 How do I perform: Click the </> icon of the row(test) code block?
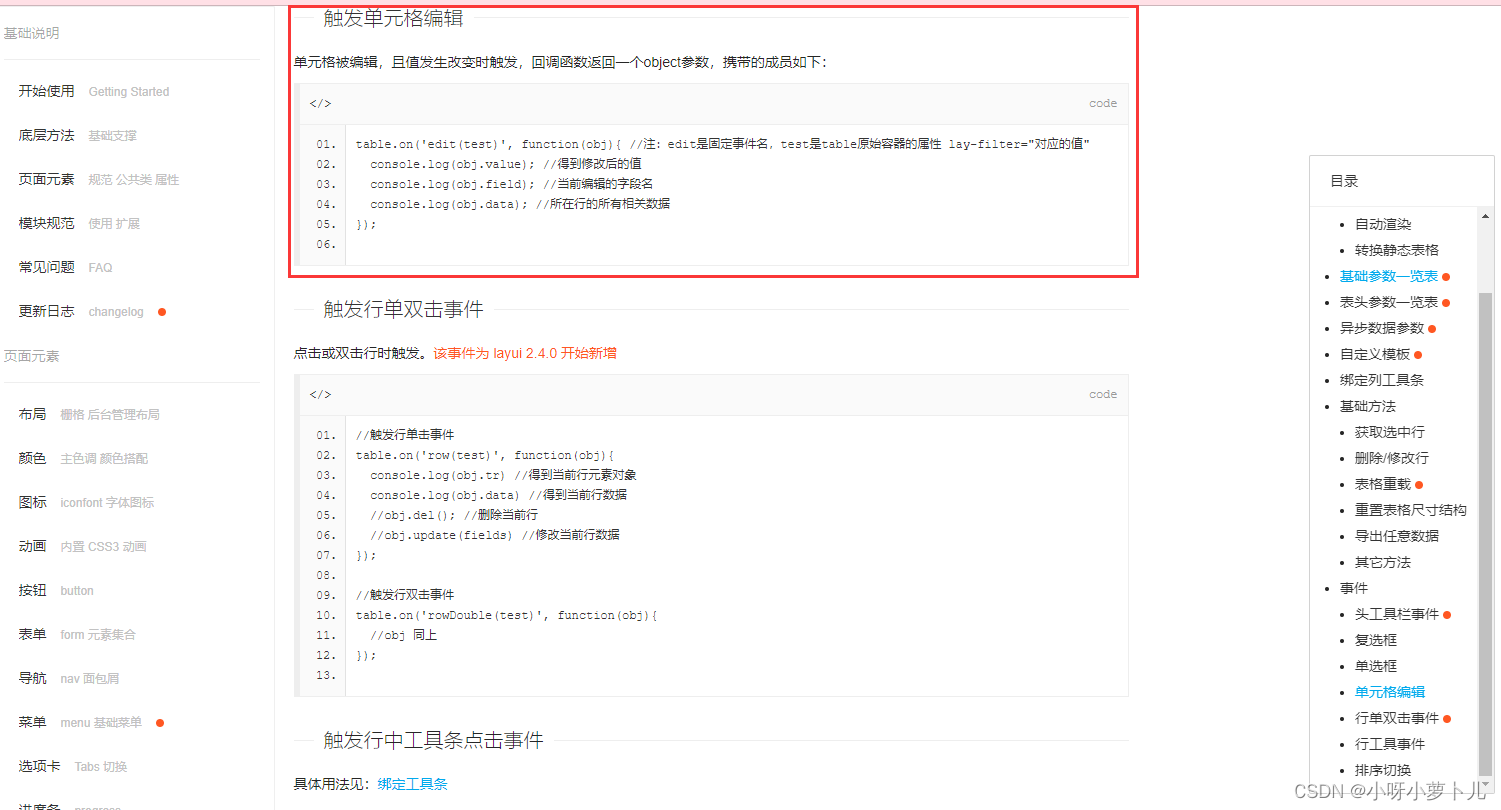tap(320, 395)
